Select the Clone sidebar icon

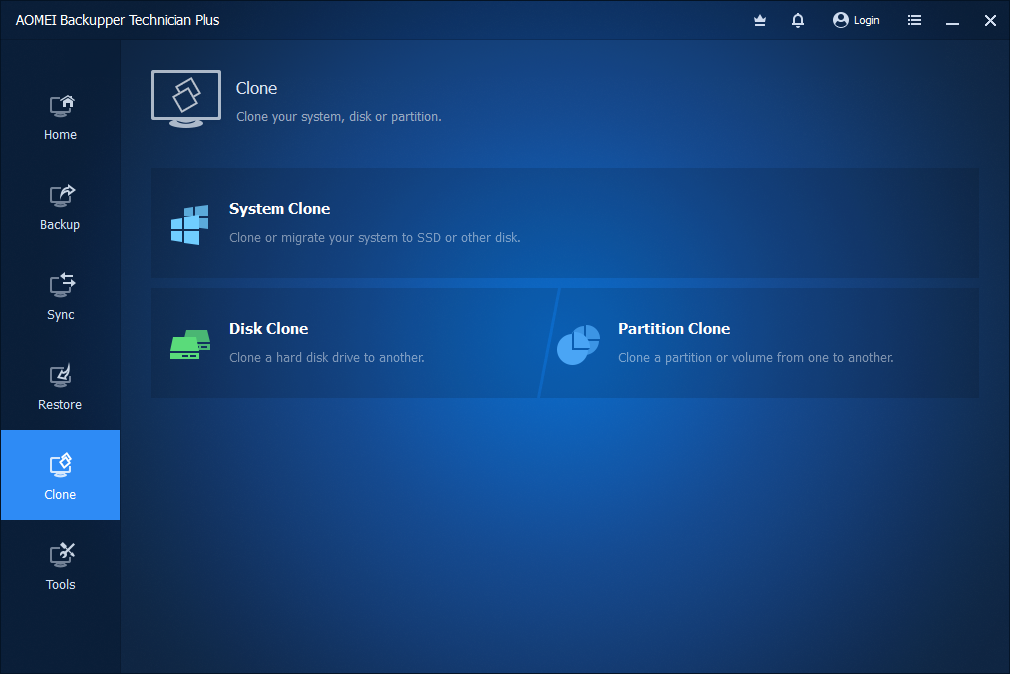click(60, 465)
